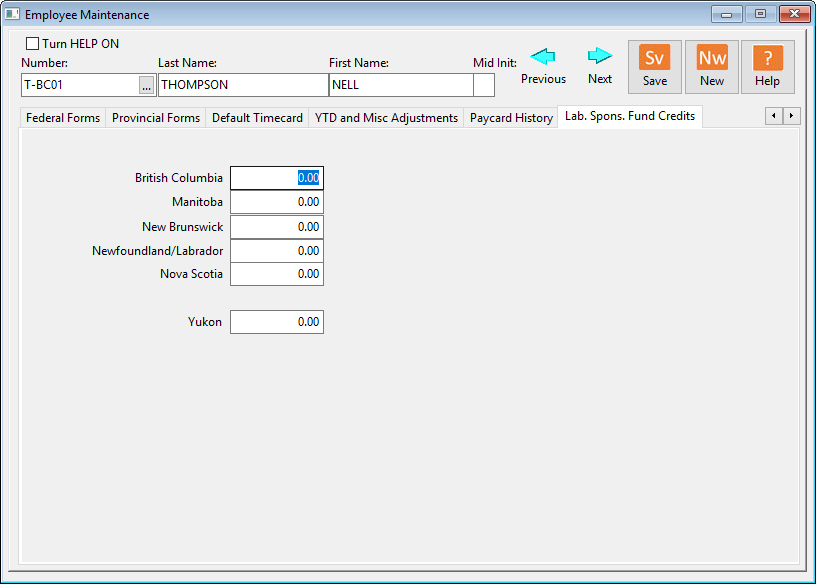
Task: Open the employee Number lookup ellipsis button
Action: [146, 86]
